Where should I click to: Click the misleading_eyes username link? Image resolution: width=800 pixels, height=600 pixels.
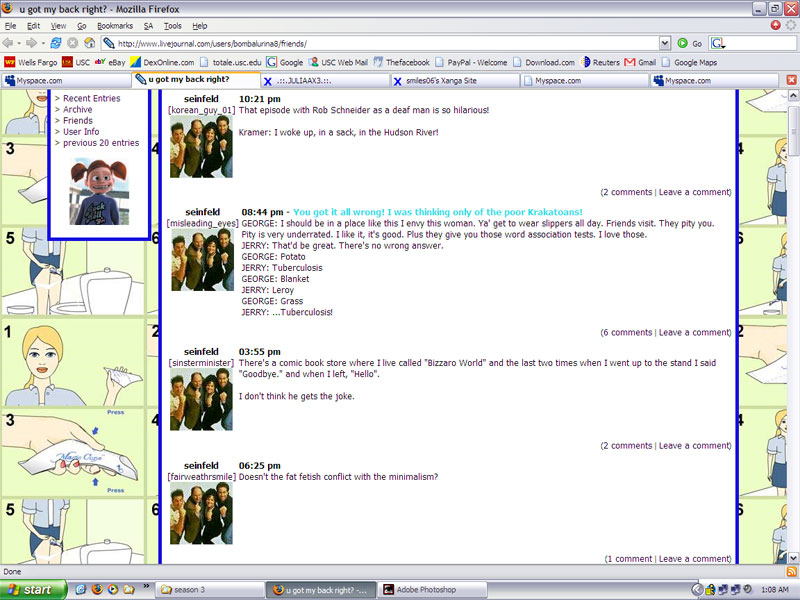(203, 223)
